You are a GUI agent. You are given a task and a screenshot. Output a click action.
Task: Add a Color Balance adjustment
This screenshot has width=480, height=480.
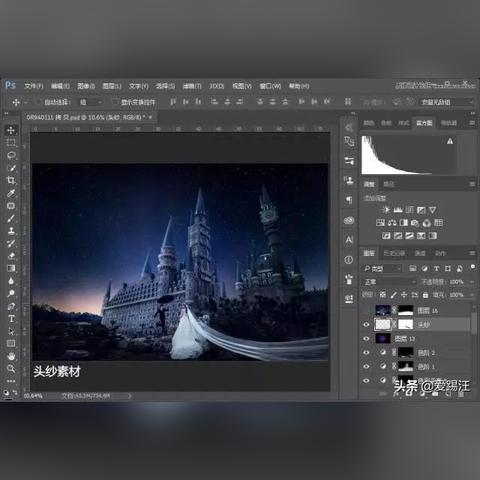coord(392,223)
